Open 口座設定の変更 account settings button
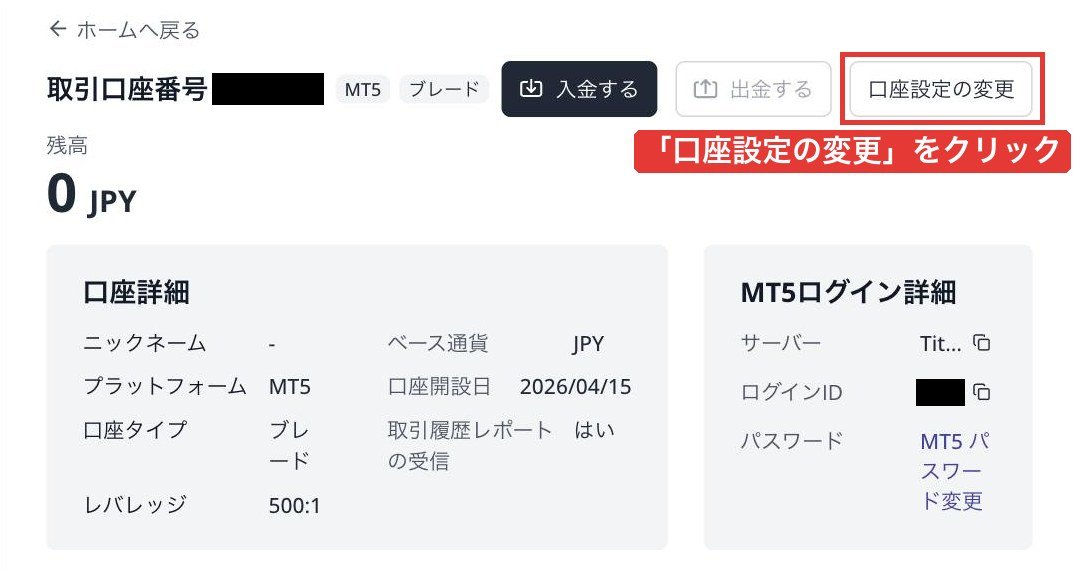 tap(940, 89)
